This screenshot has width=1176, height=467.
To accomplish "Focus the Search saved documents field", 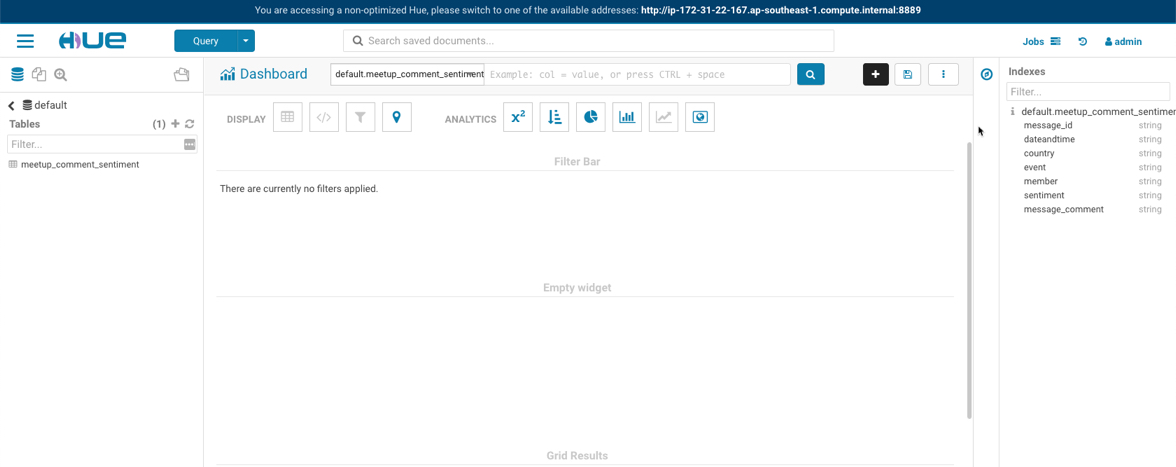I will coord(588,40).
